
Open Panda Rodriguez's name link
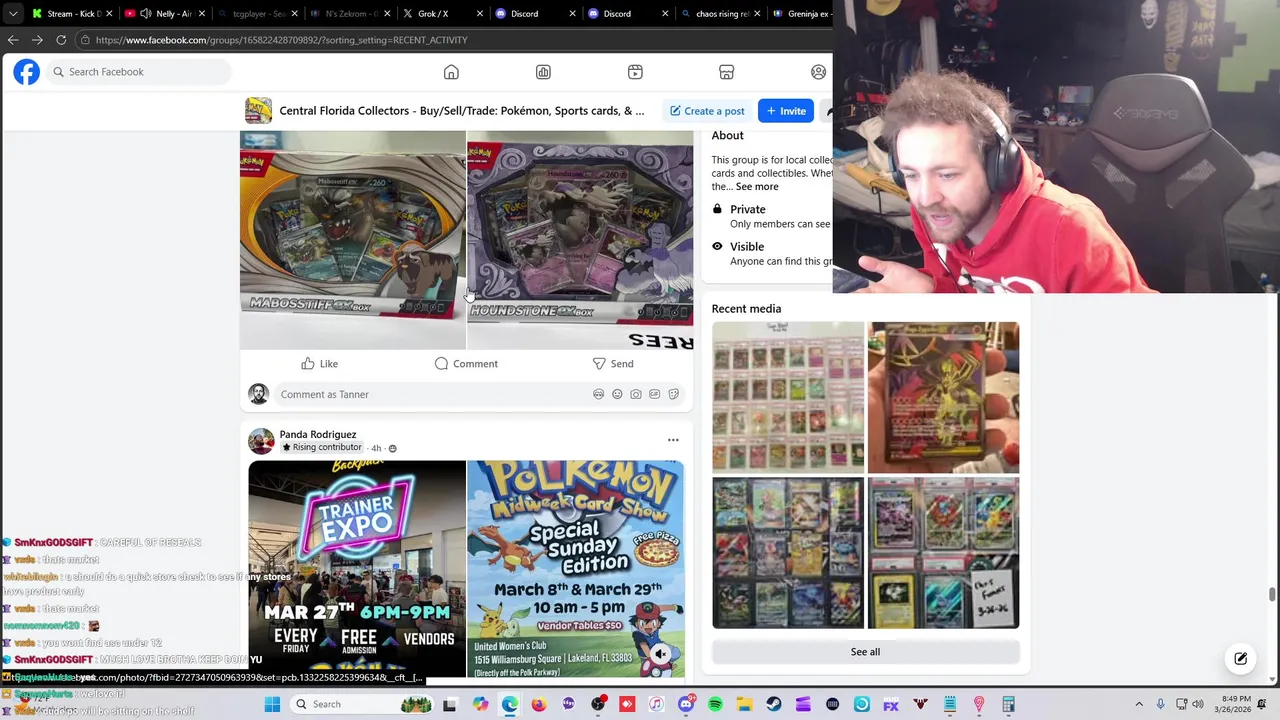tap(318, 434)
